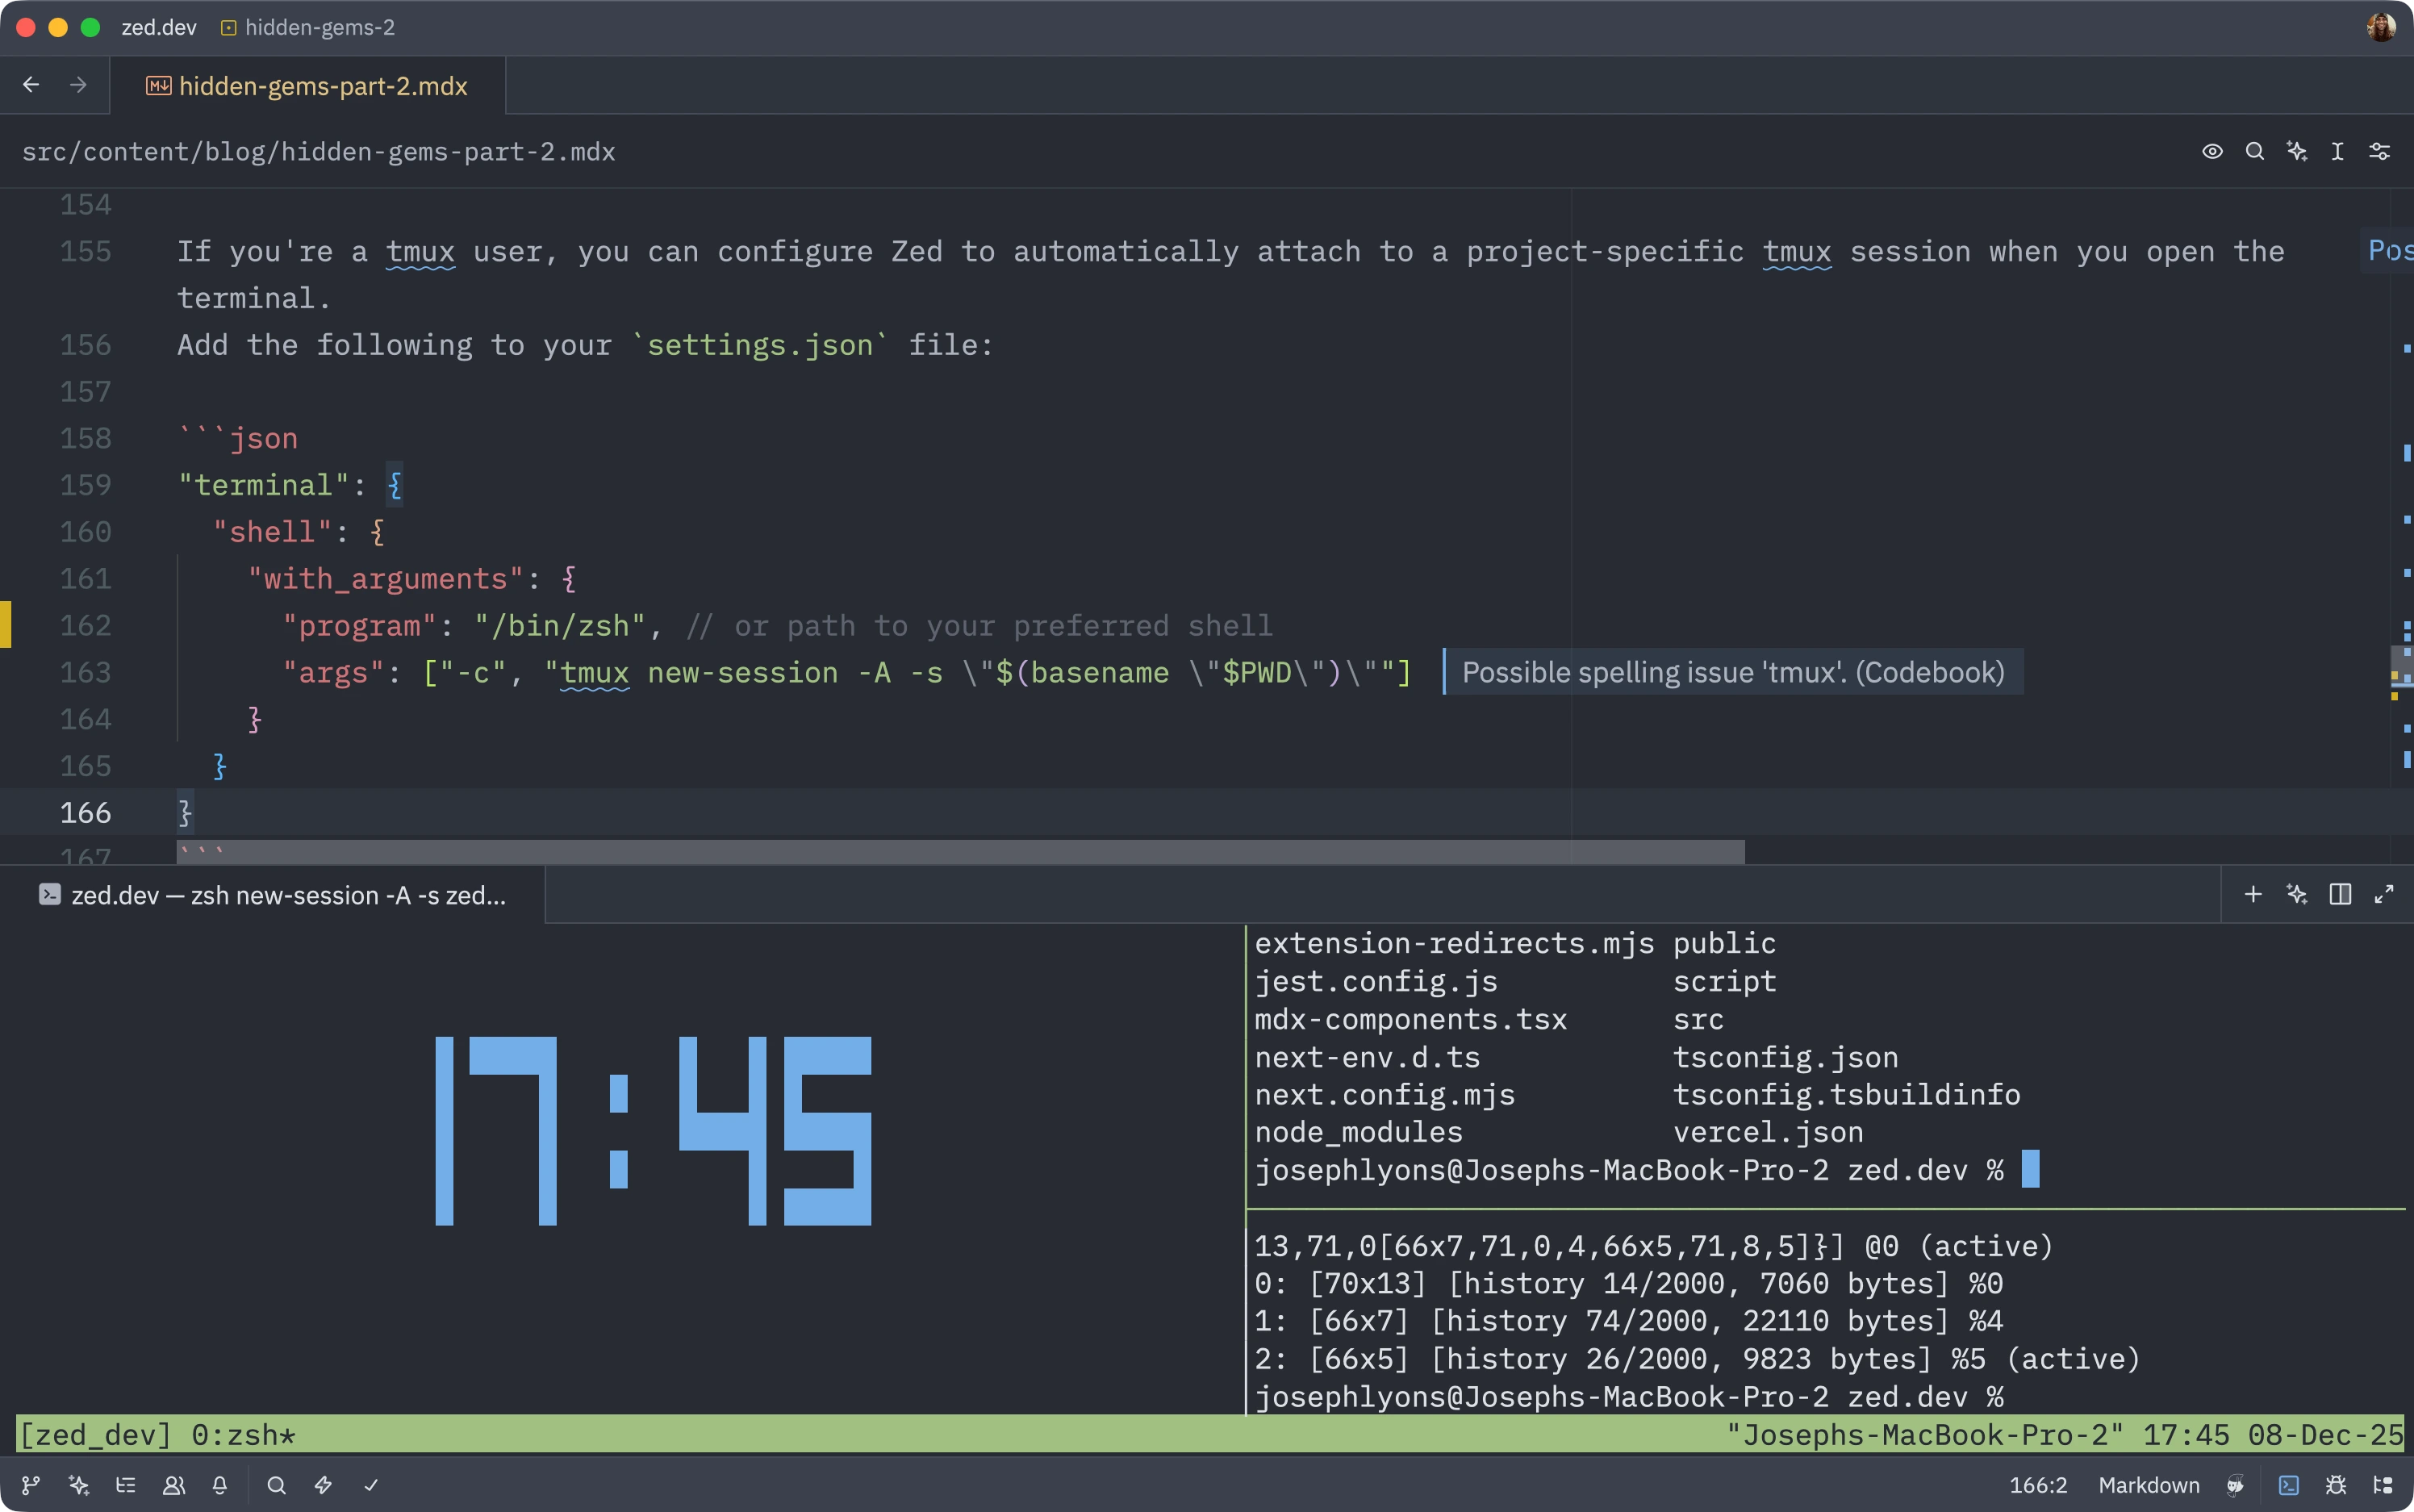Toggle the markdown preview eye icon
The width and height of the screenshot is (2414, 1512).
pyautogui.click(x=2213, y=151)
